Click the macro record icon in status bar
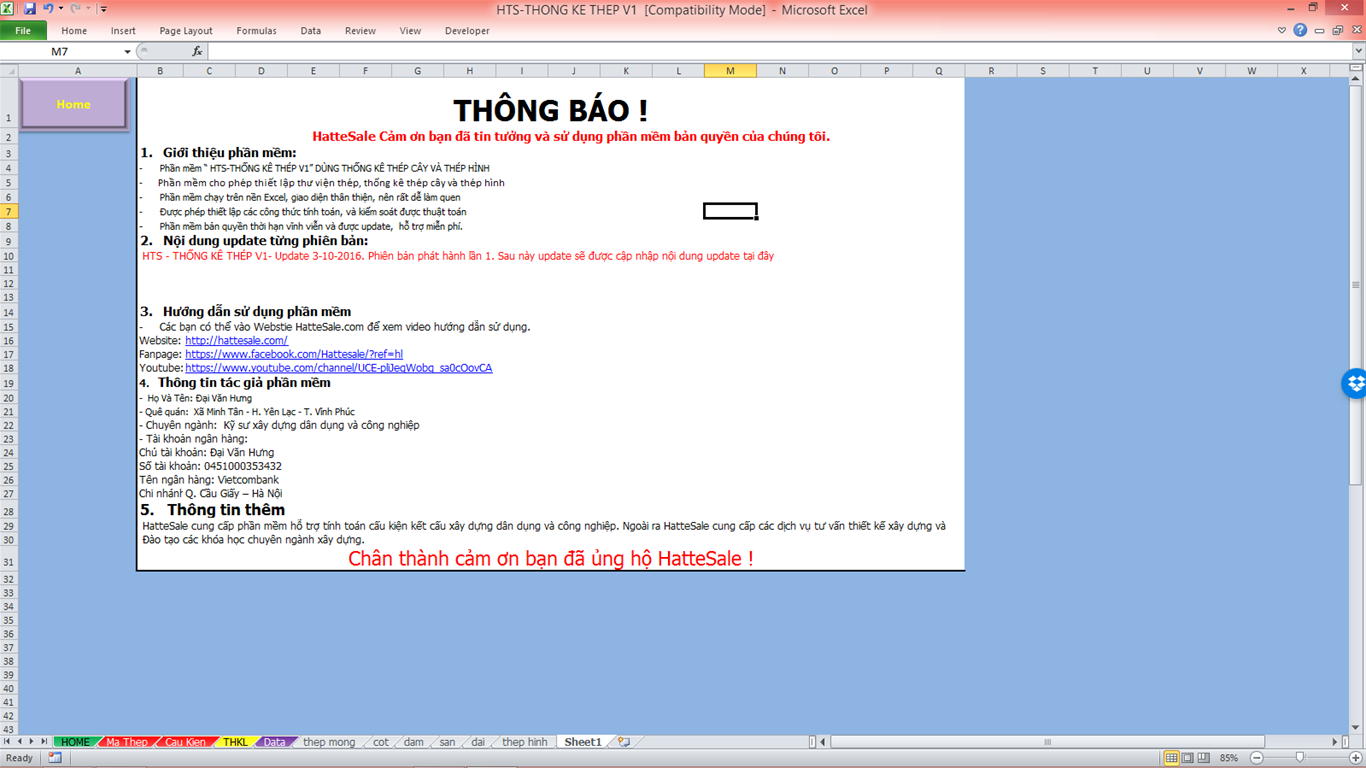Viewport: 1366px width, 768px height. click(55, 758)
